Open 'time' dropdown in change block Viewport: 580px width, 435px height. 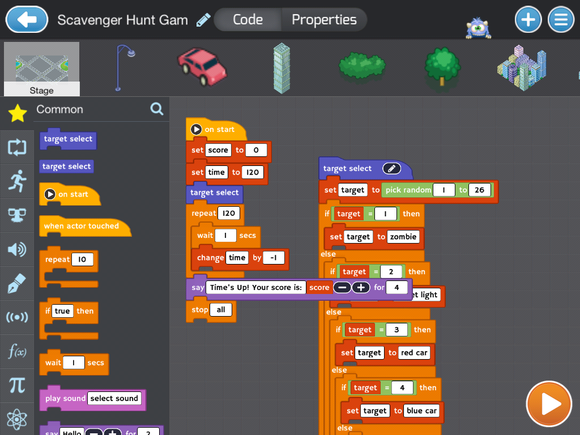237,258
